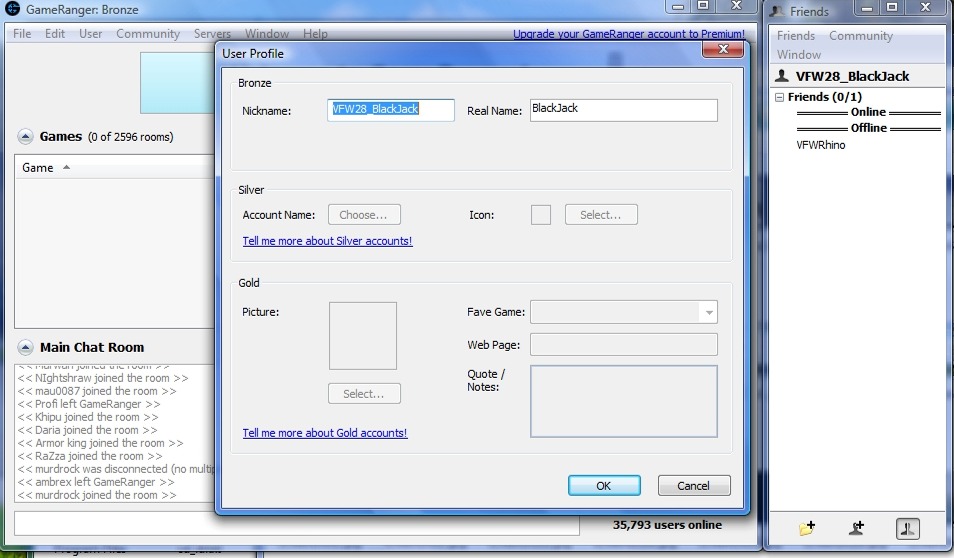
Task: Collapse the Games section
Action: (25, 137)
